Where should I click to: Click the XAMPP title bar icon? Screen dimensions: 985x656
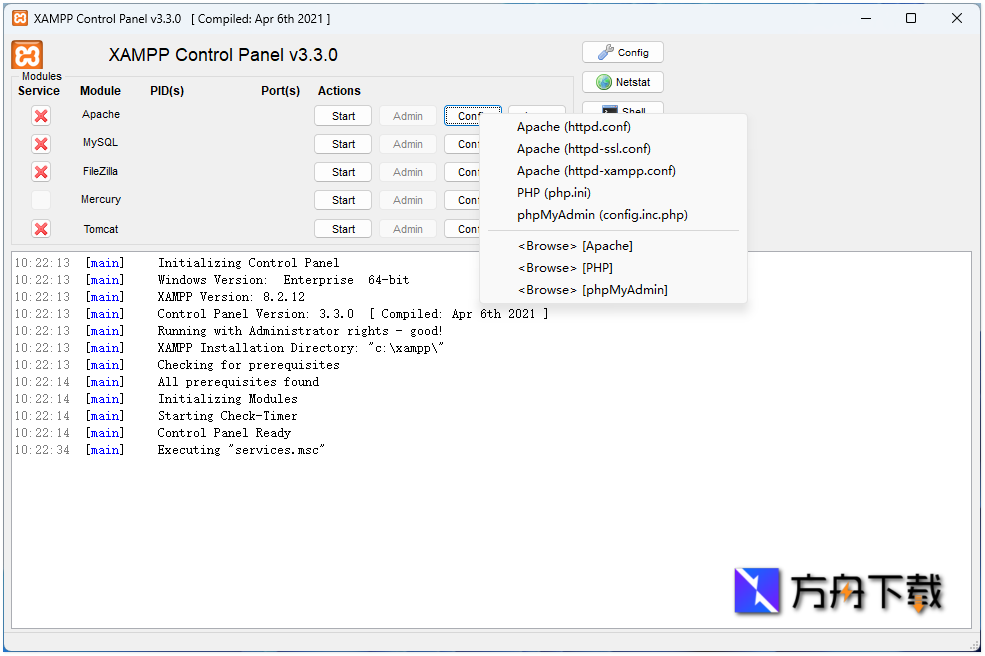20,18
